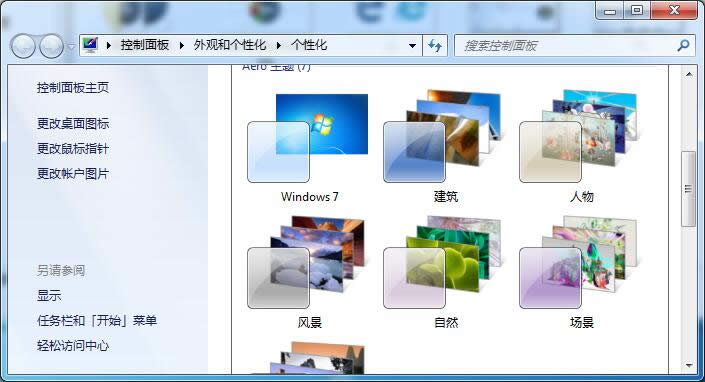Click 个性化 breadcrumb in address bar
Viewport: 705px width, 382px height.
point(309,45)
